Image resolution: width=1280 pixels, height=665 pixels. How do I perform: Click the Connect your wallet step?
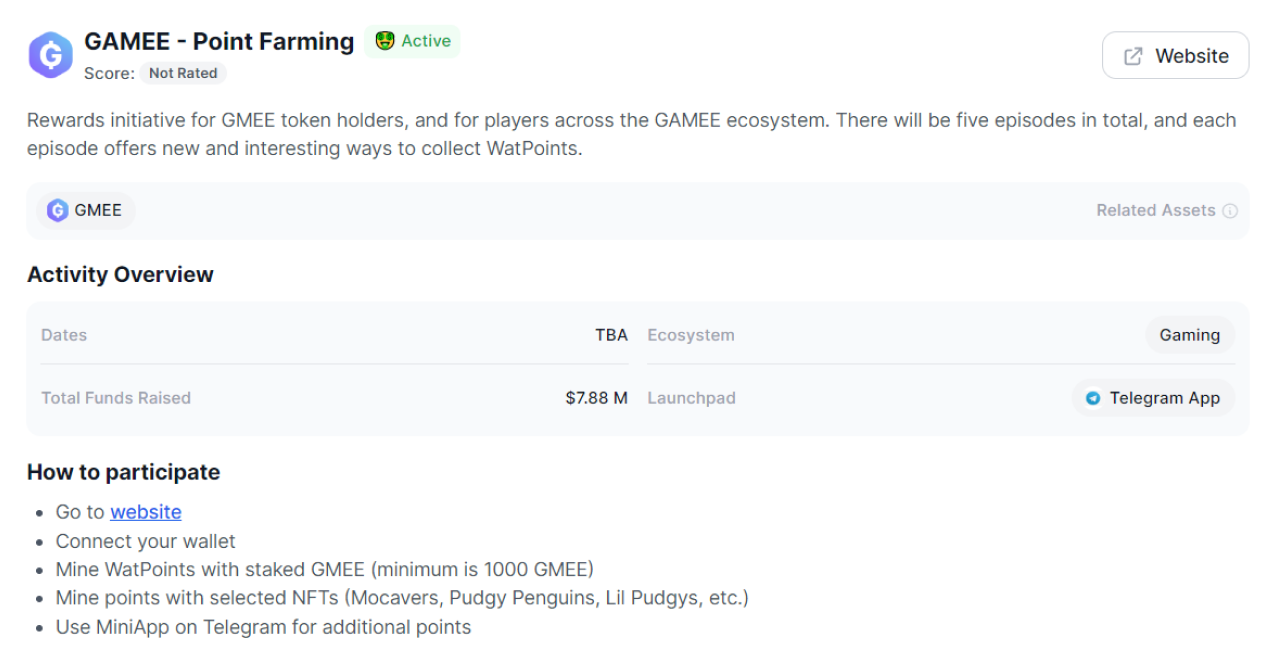(x=146, y=541)
